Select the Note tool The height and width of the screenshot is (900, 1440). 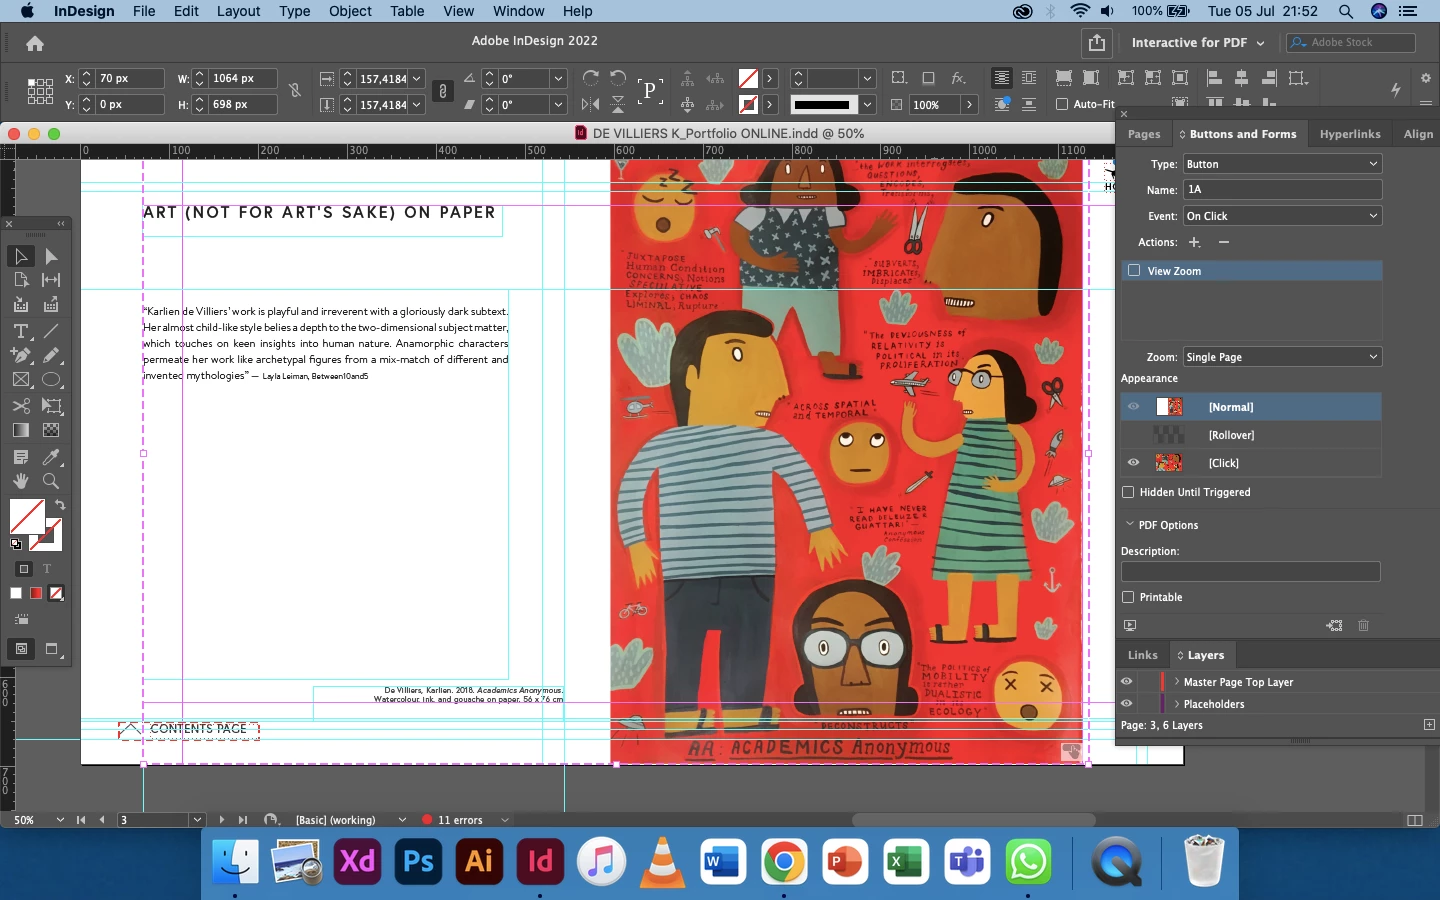(21, 457)
